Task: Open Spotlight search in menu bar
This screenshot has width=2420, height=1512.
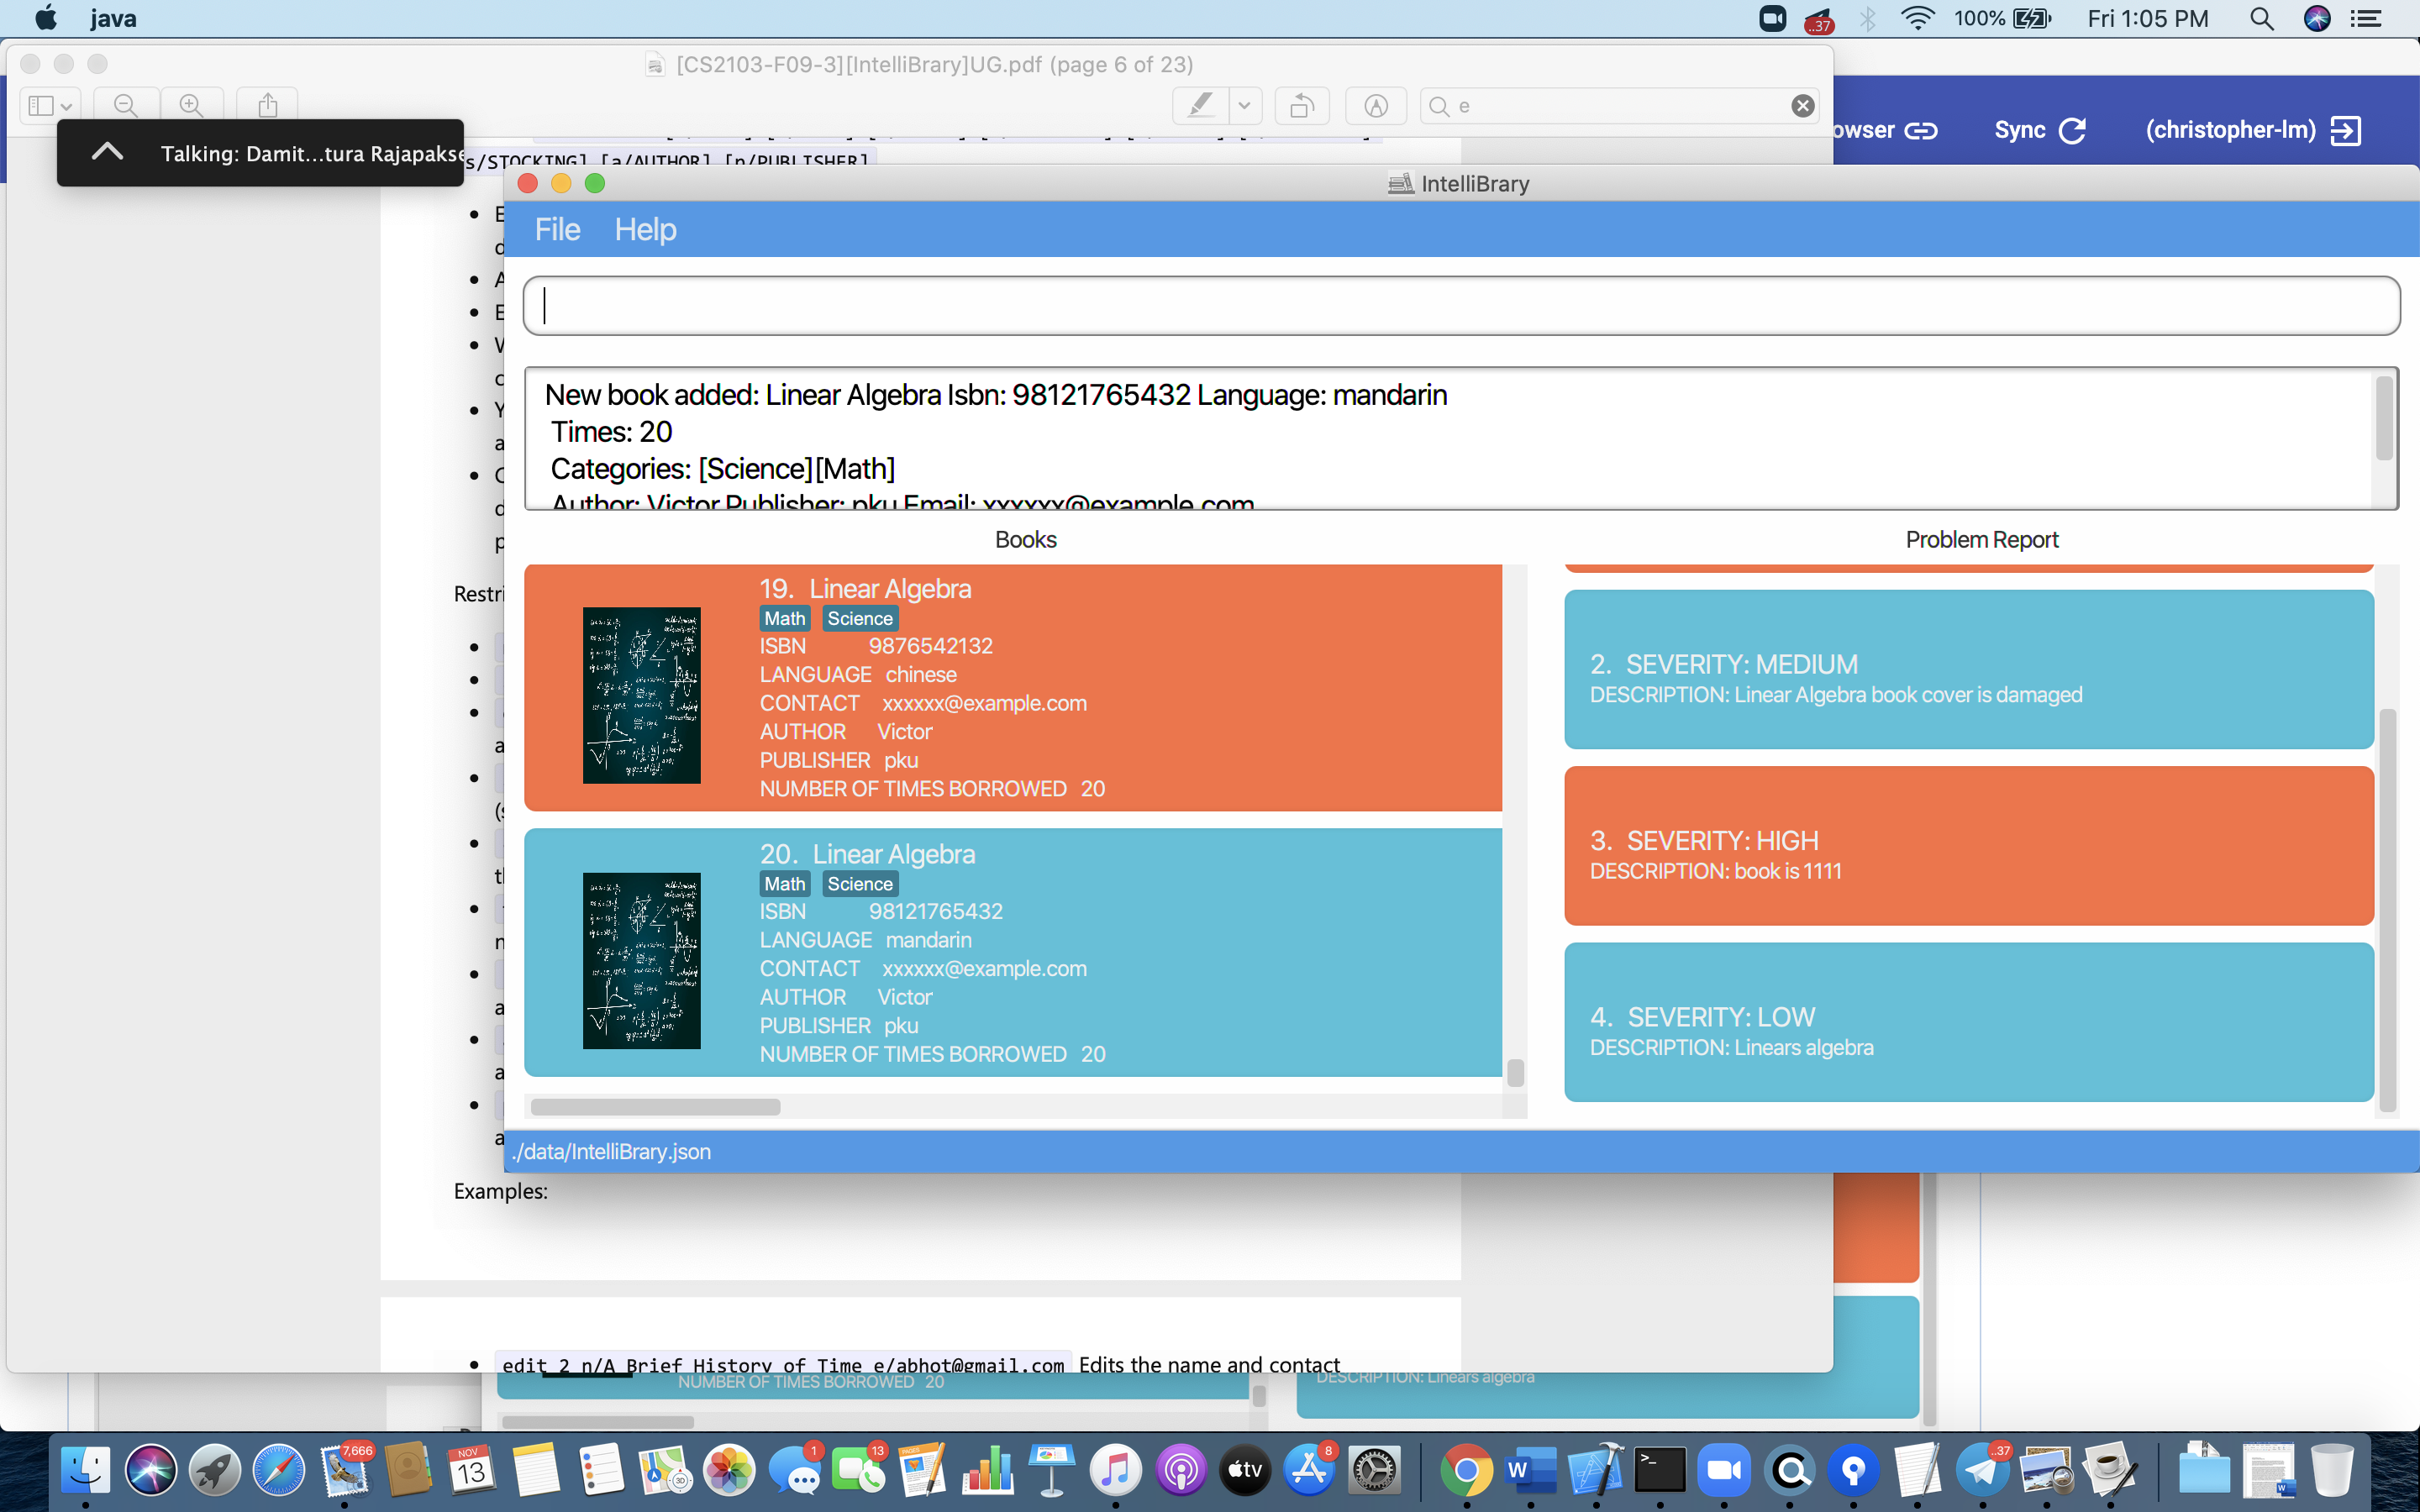Action: coord(2261,18)
